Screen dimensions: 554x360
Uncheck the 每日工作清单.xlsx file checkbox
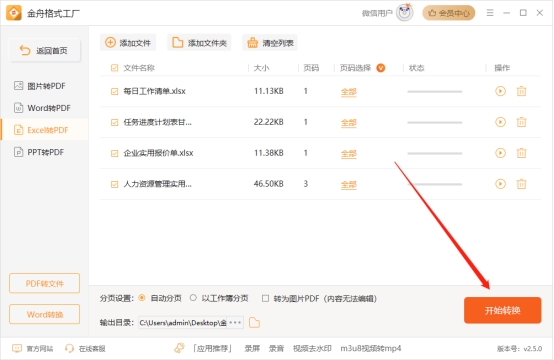click(114, 92)
